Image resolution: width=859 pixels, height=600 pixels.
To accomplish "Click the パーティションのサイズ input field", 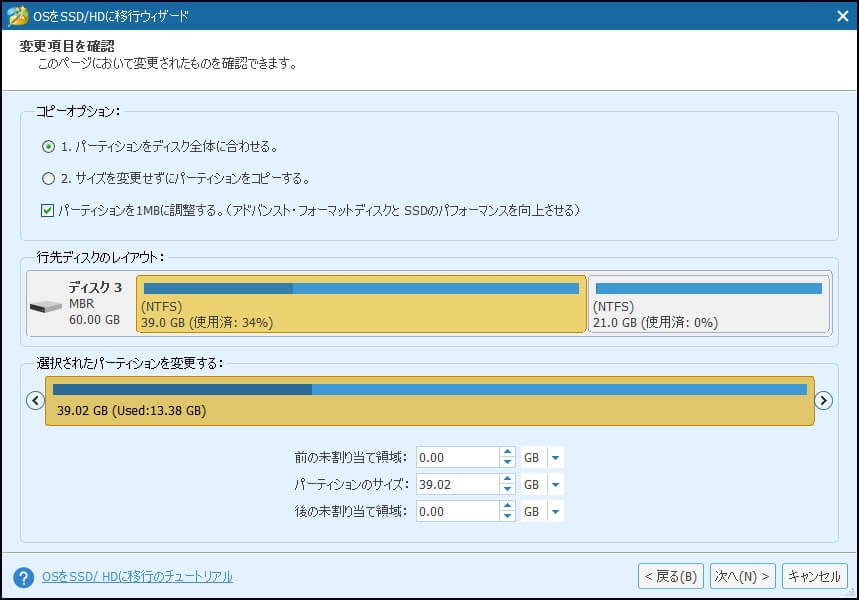I will (460, 484).
